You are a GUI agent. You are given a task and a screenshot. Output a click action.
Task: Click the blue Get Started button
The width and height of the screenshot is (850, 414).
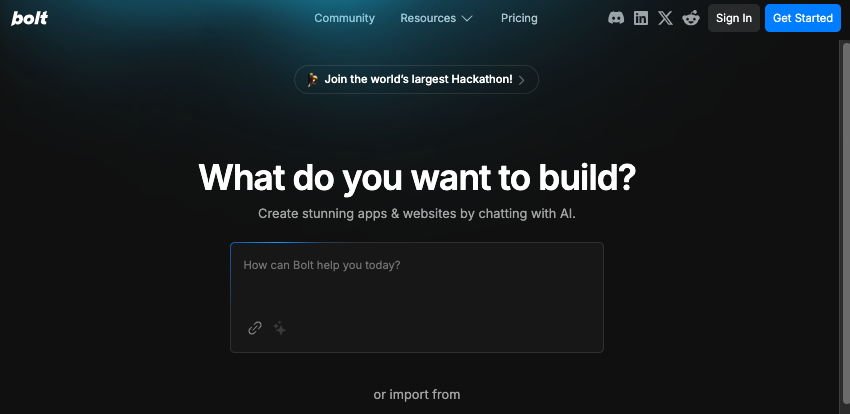(802, 18)
